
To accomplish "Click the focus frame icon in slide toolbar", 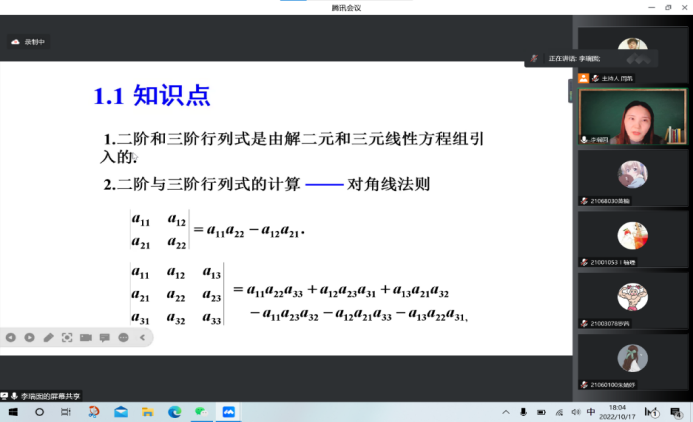I will (x=67, y=338).
